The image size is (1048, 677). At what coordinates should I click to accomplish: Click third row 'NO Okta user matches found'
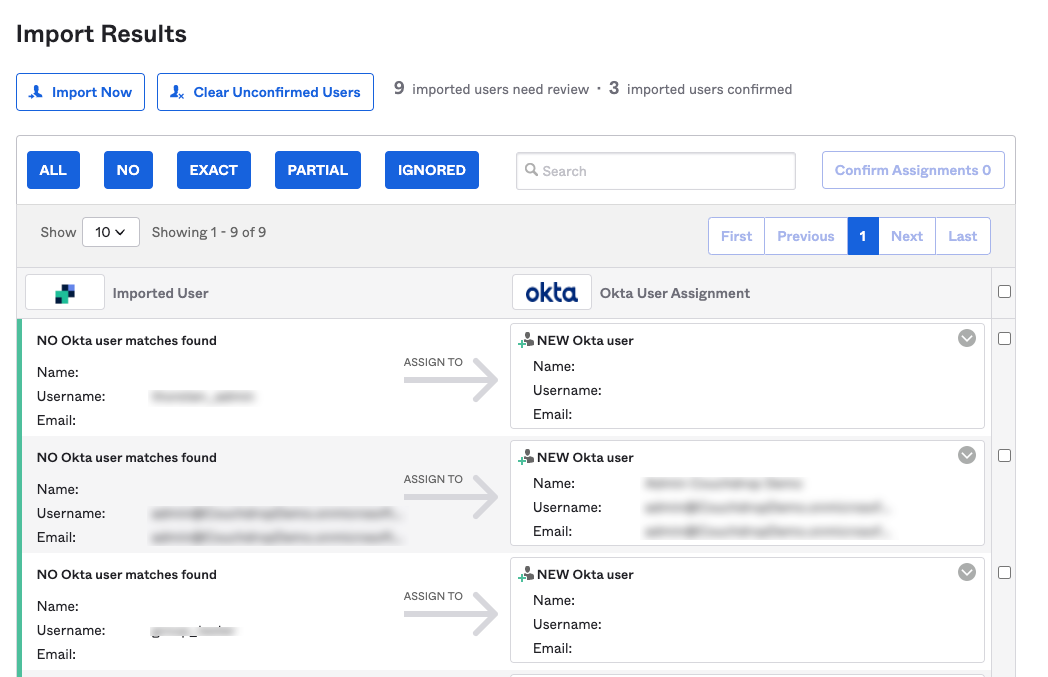[x=127, y=575]
